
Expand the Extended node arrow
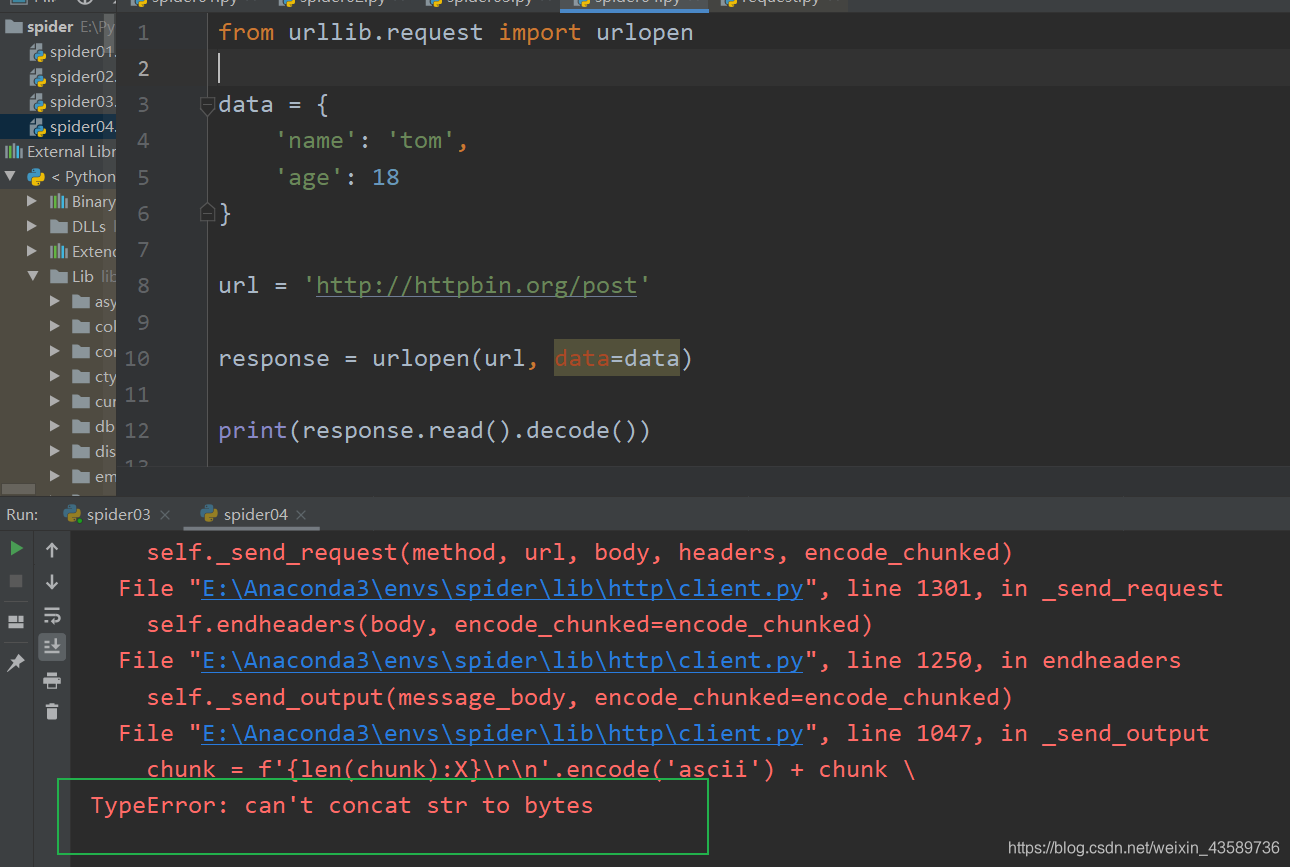(x=33, y=252)
